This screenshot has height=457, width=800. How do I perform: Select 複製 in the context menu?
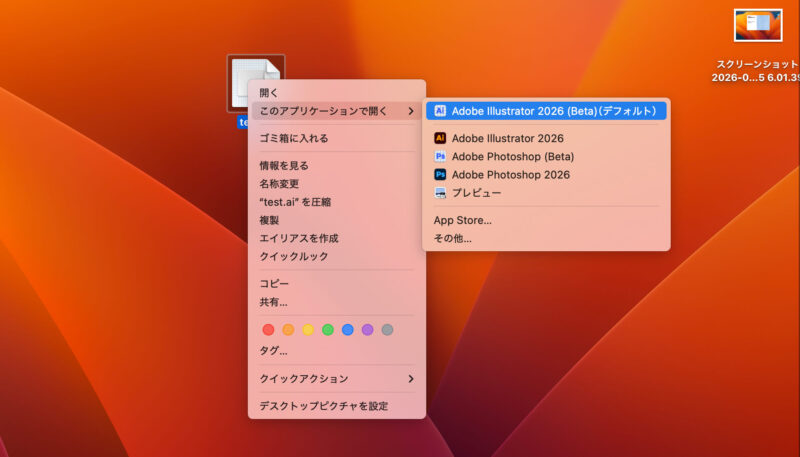[x=337, y=220]
